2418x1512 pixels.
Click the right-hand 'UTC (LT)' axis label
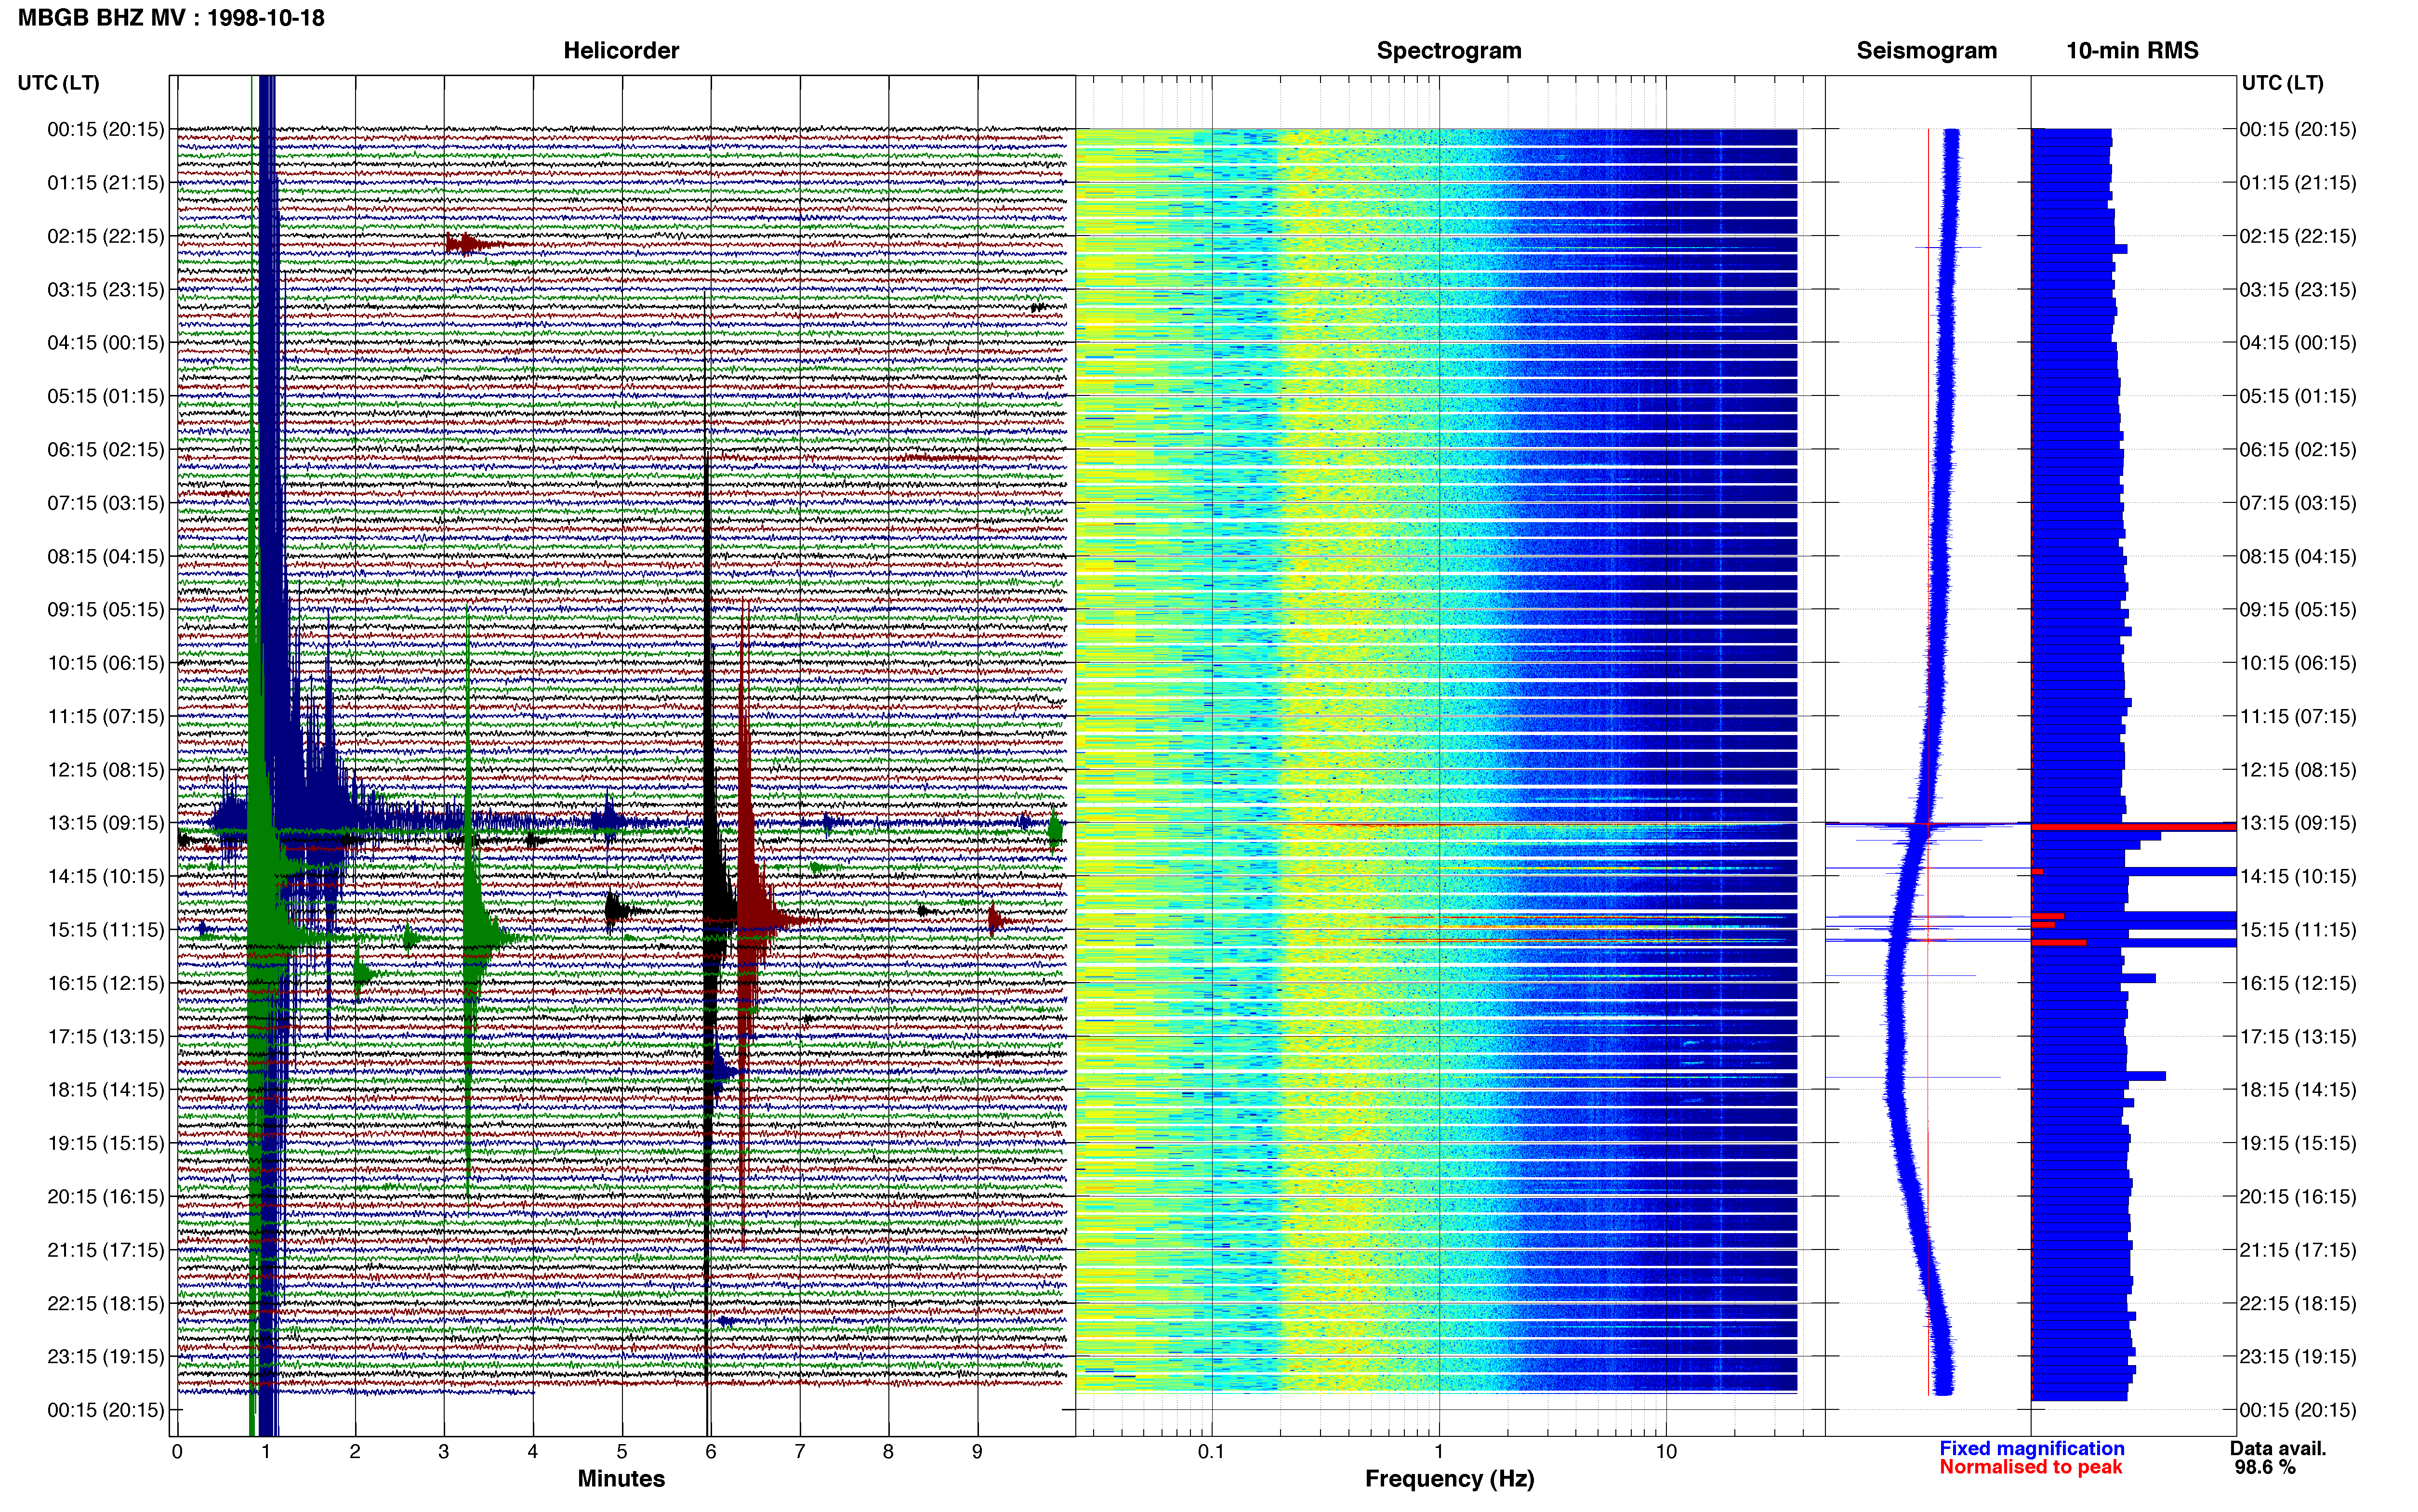tap(2282, 83)
